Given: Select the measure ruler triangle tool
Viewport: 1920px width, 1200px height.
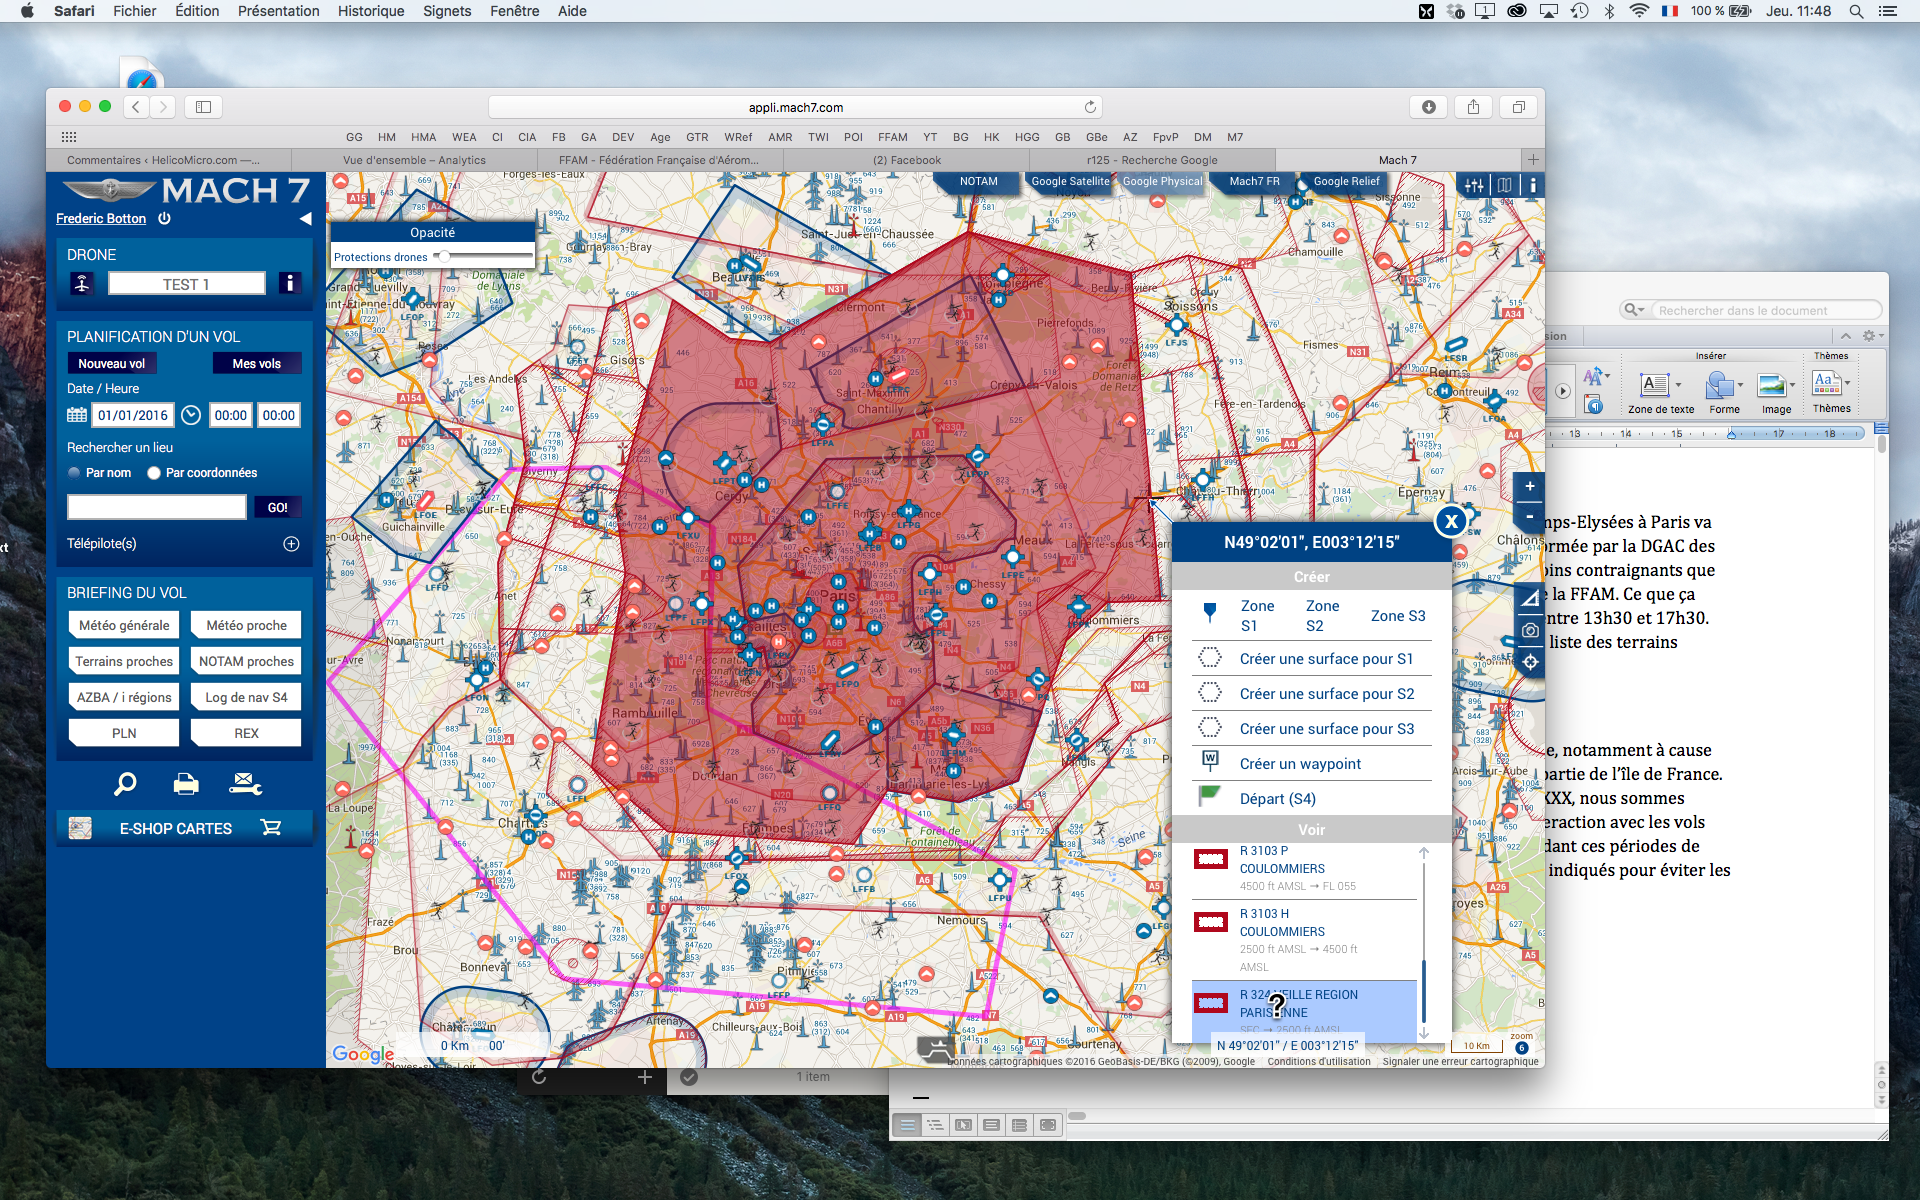Looking at the screenshot, I should [x=1530, y=599].
